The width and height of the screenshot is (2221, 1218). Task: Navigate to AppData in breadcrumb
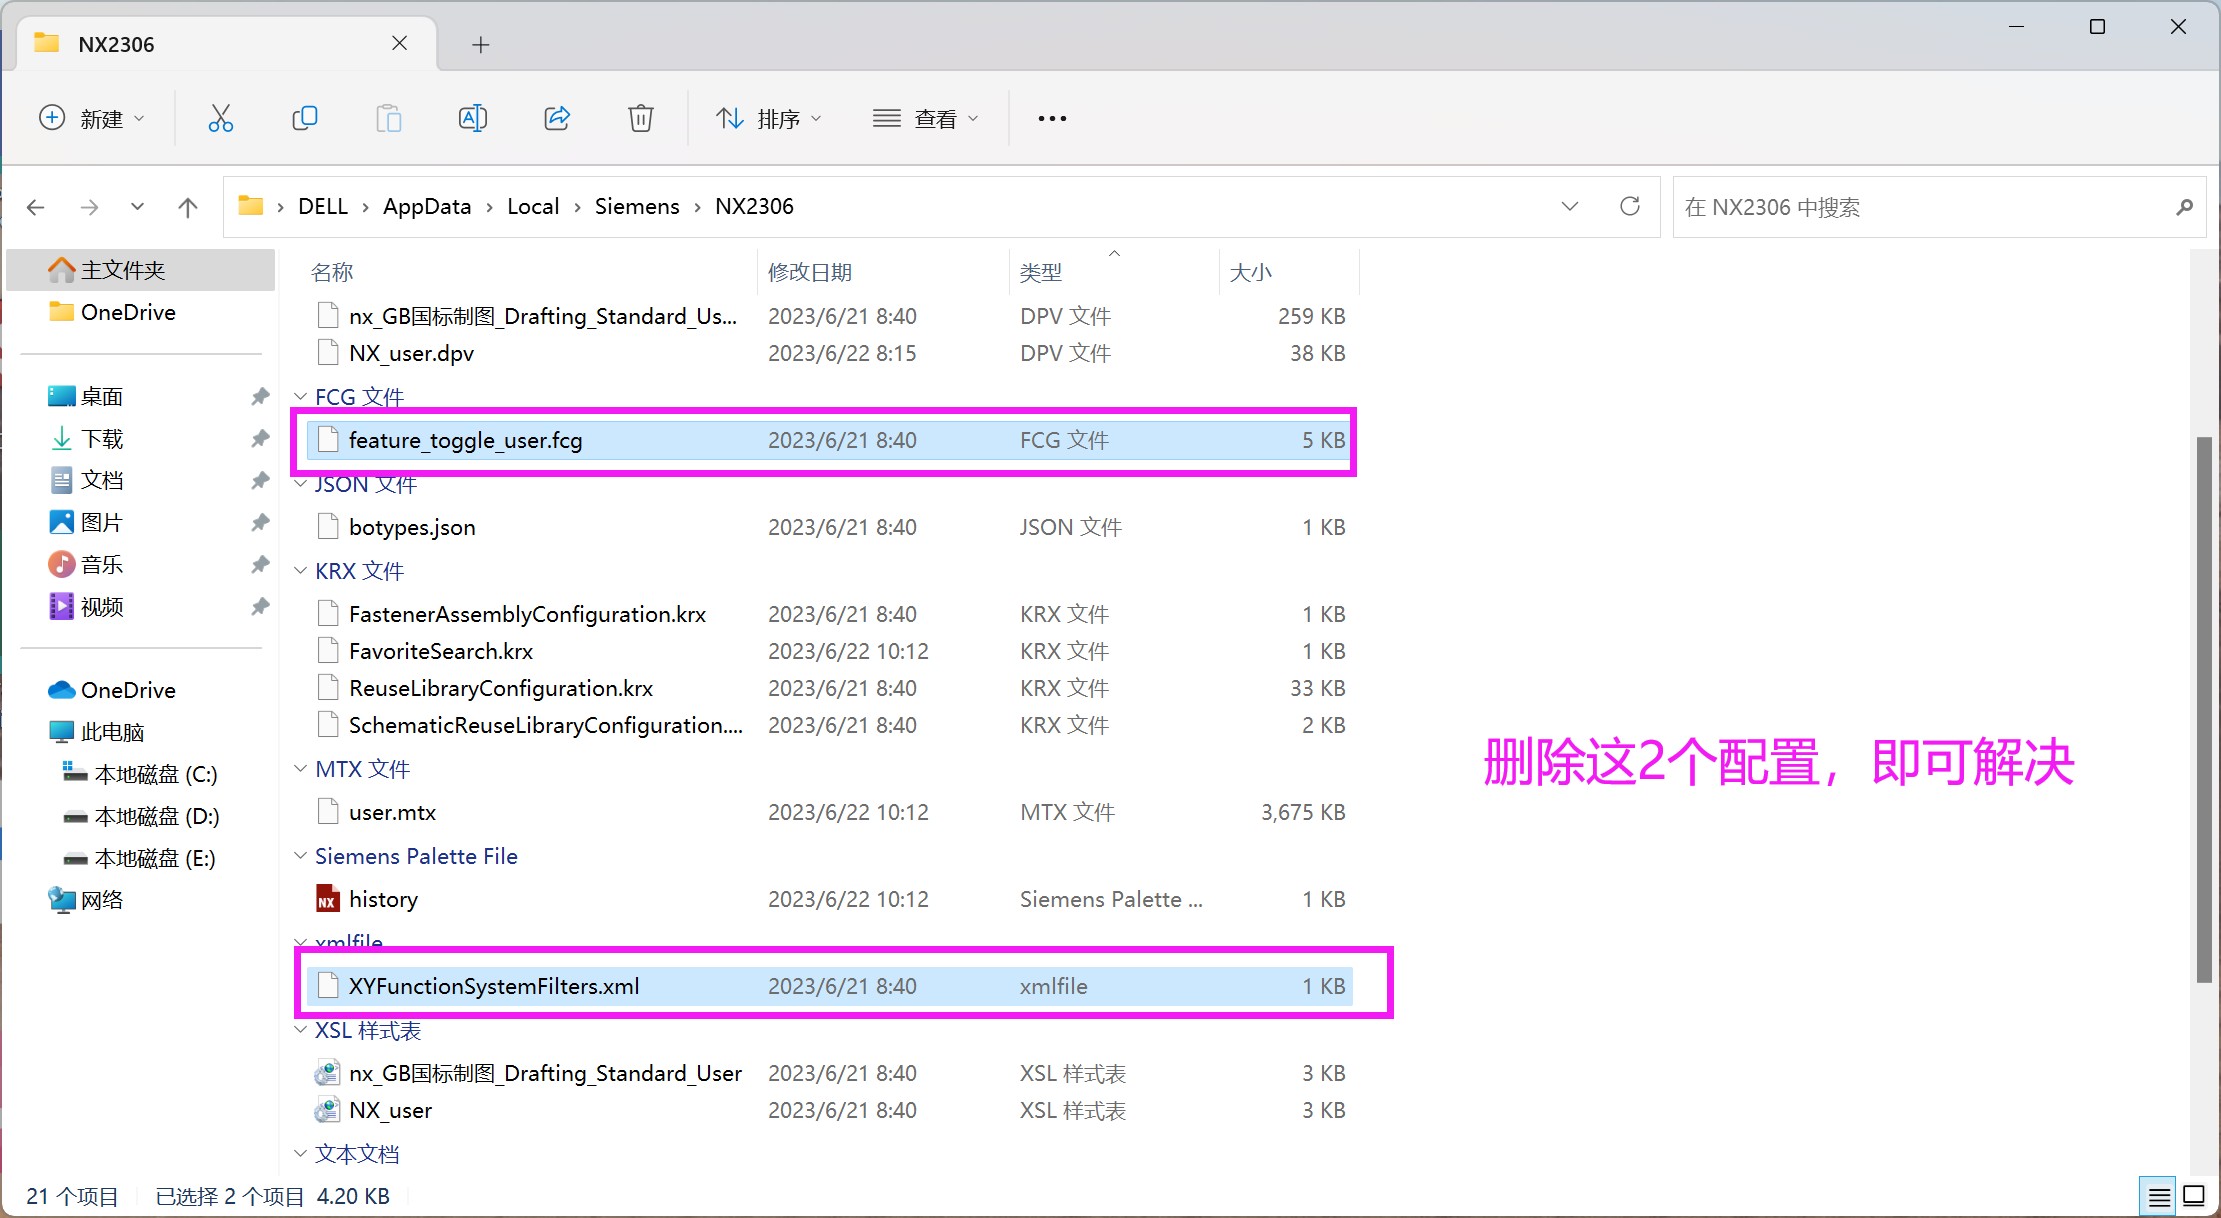[427, 206]
